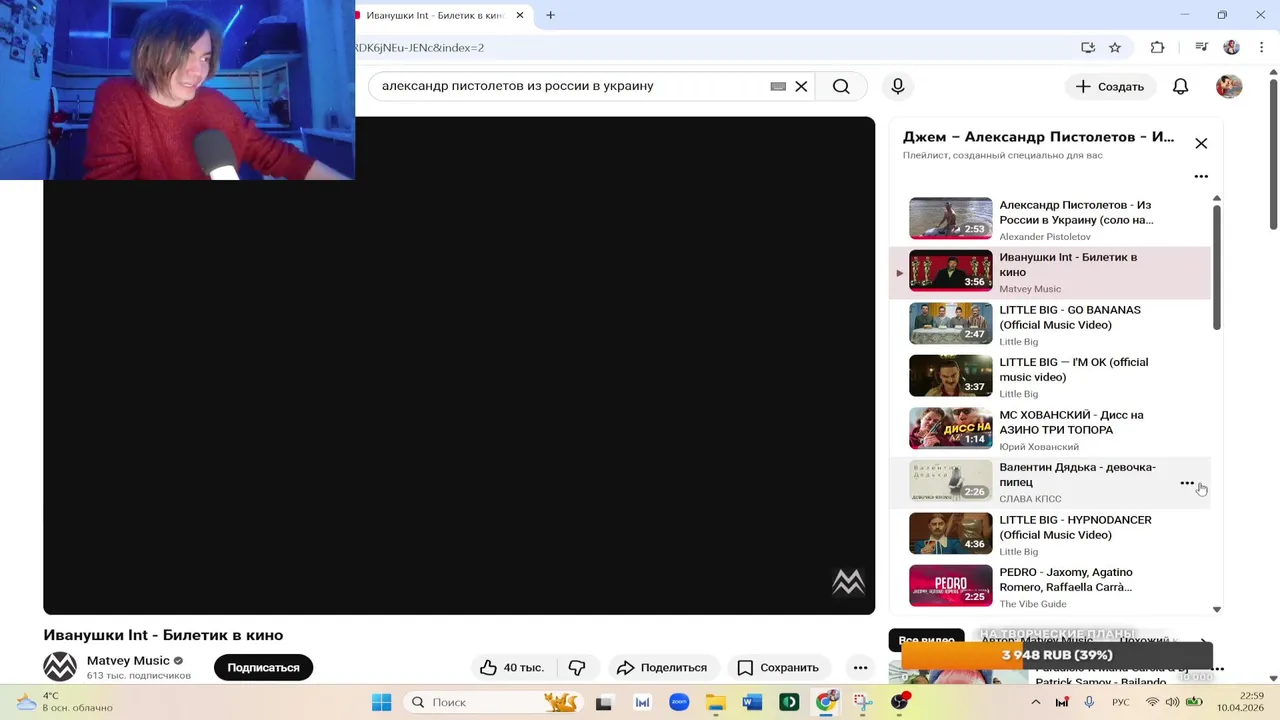This screenshot has height=720, width=1280.
Task: Dislike the Билетик в кино video
Action: coord(577,667)
